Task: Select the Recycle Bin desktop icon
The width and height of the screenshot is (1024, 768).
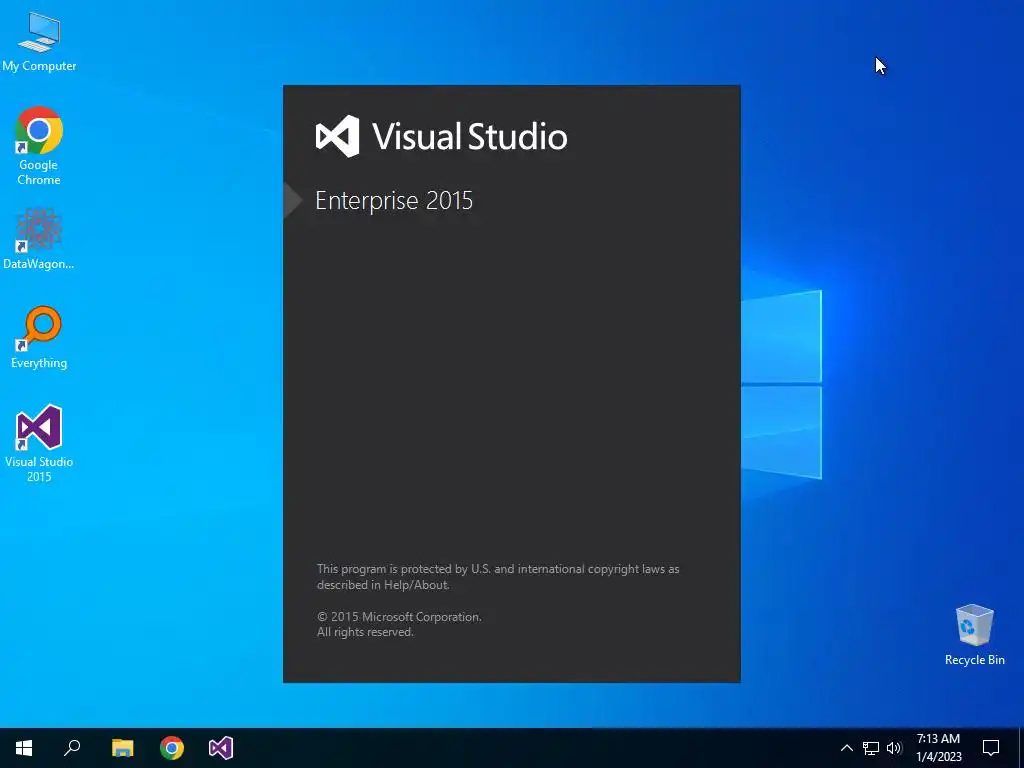Action: coord(974,635)
